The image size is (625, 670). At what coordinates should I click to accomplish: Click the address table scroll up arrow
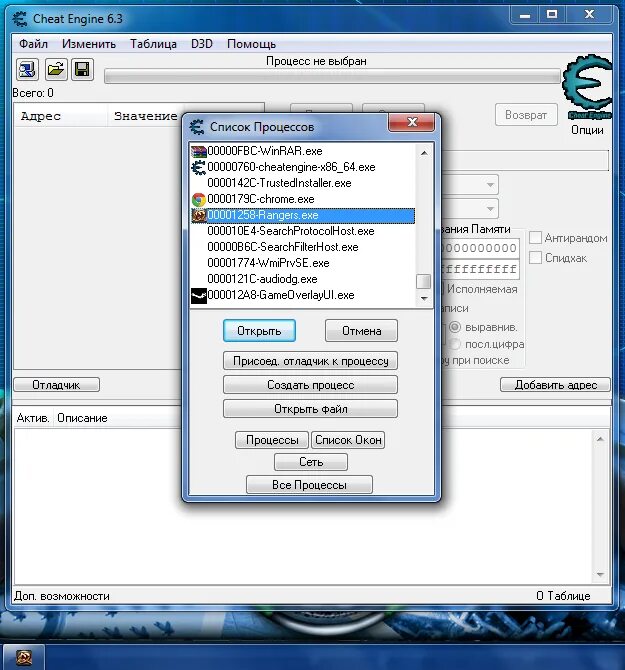tap(600, 439)
